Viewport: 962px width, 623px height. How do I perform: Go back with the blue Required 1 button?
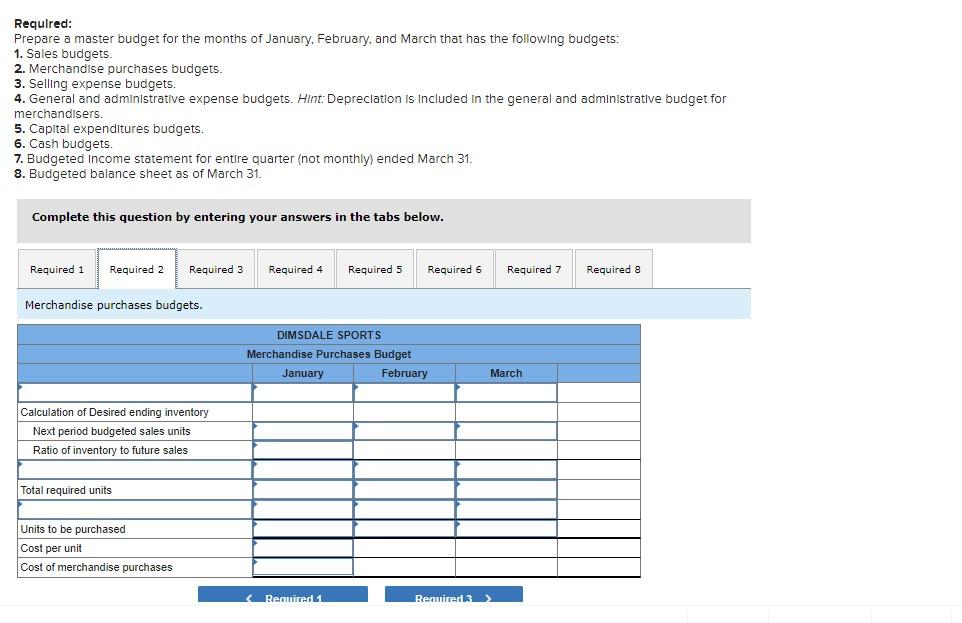pyautogui.click(x=283, y=595)
